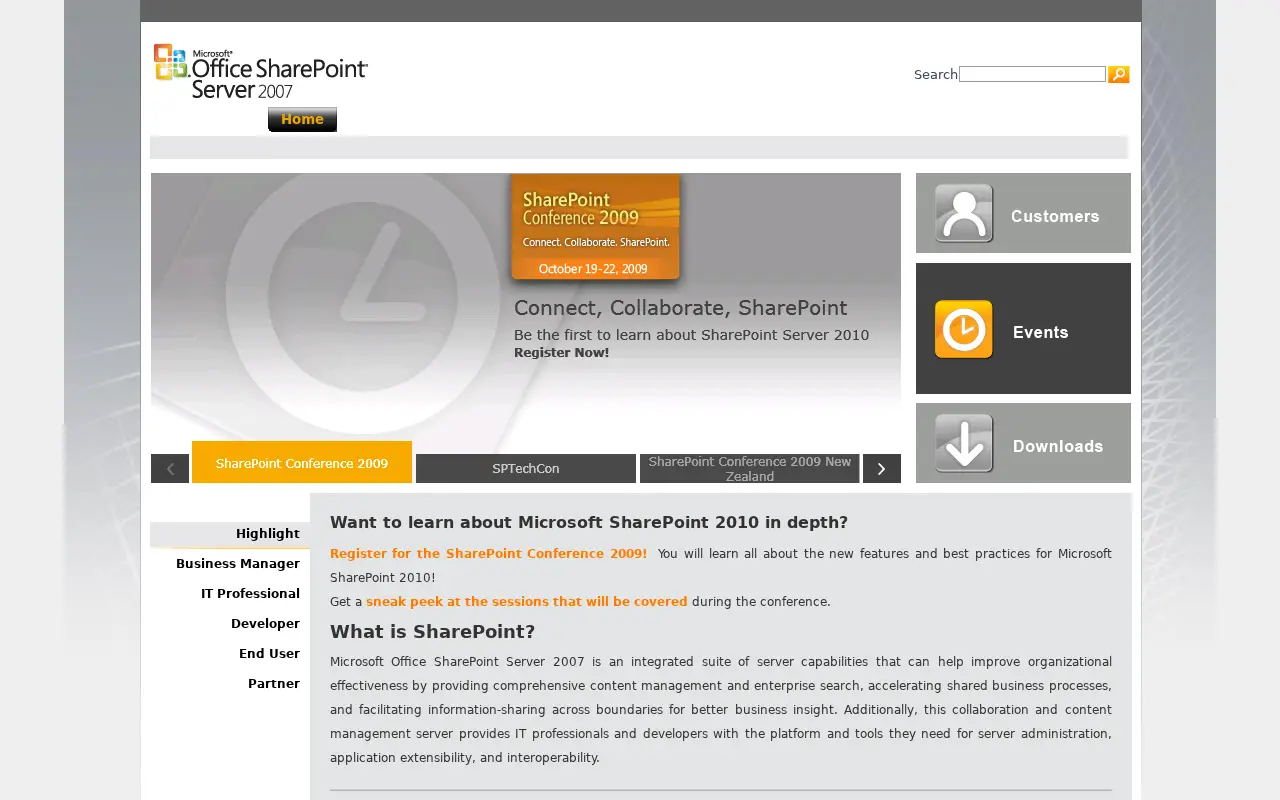
Task: Follow Register for the SharePoint Conference 2009 link
Action: pos(488,554)
